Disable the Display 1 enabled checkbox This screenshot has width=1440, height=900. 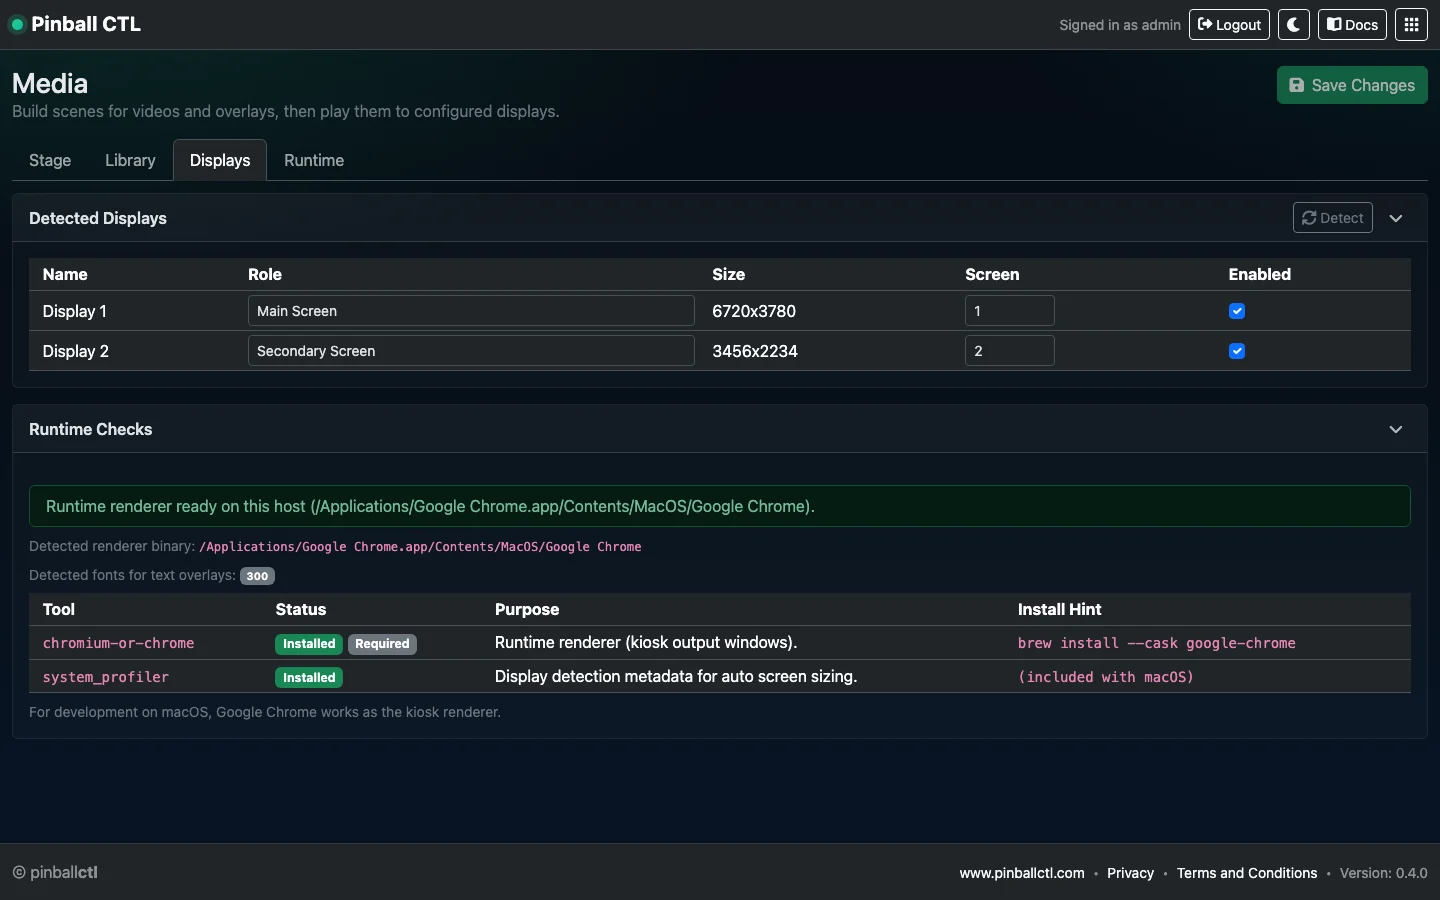tap(1237, 311)
